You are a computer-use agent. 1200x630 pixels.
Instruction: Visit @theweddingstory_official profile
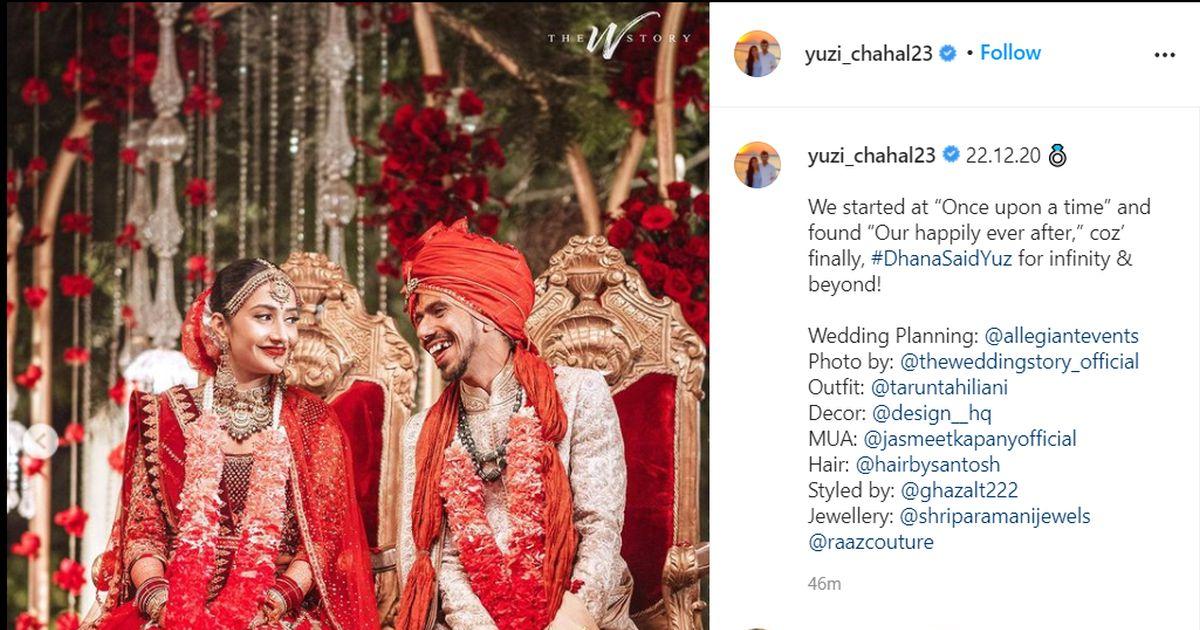click(1019, 362)
